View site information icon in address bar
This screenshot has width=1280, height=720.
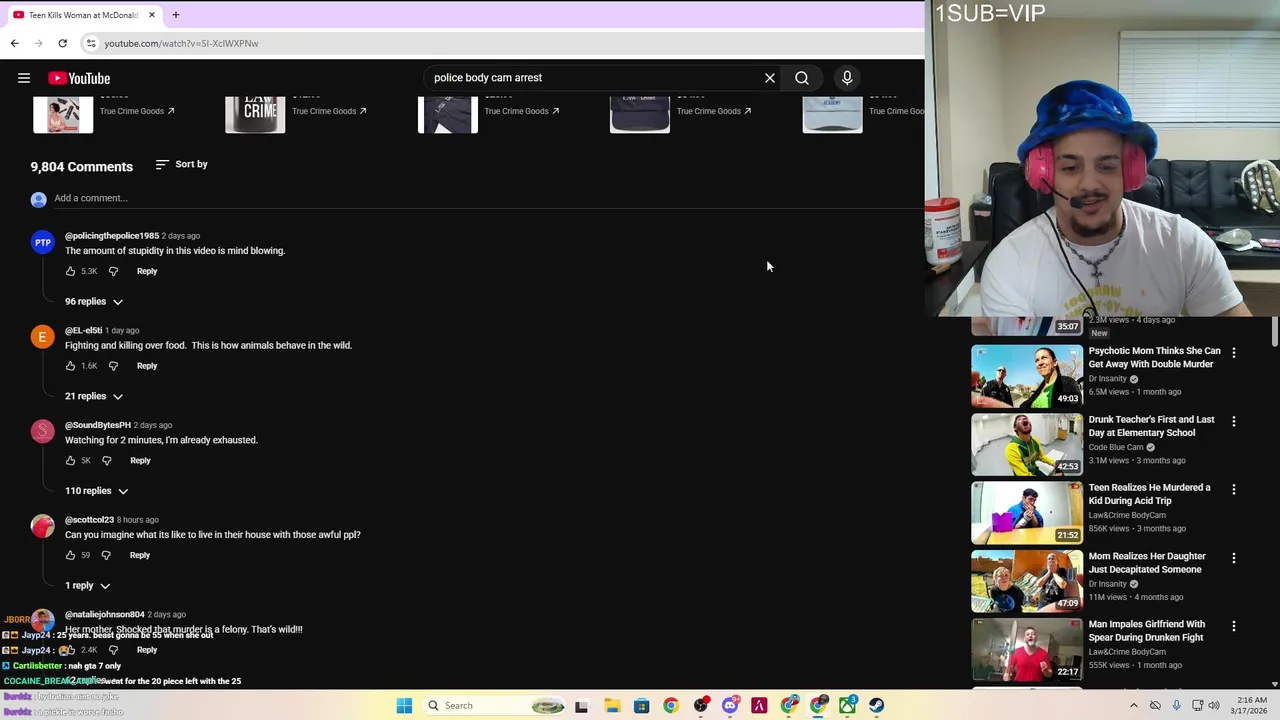coord(91,43)
